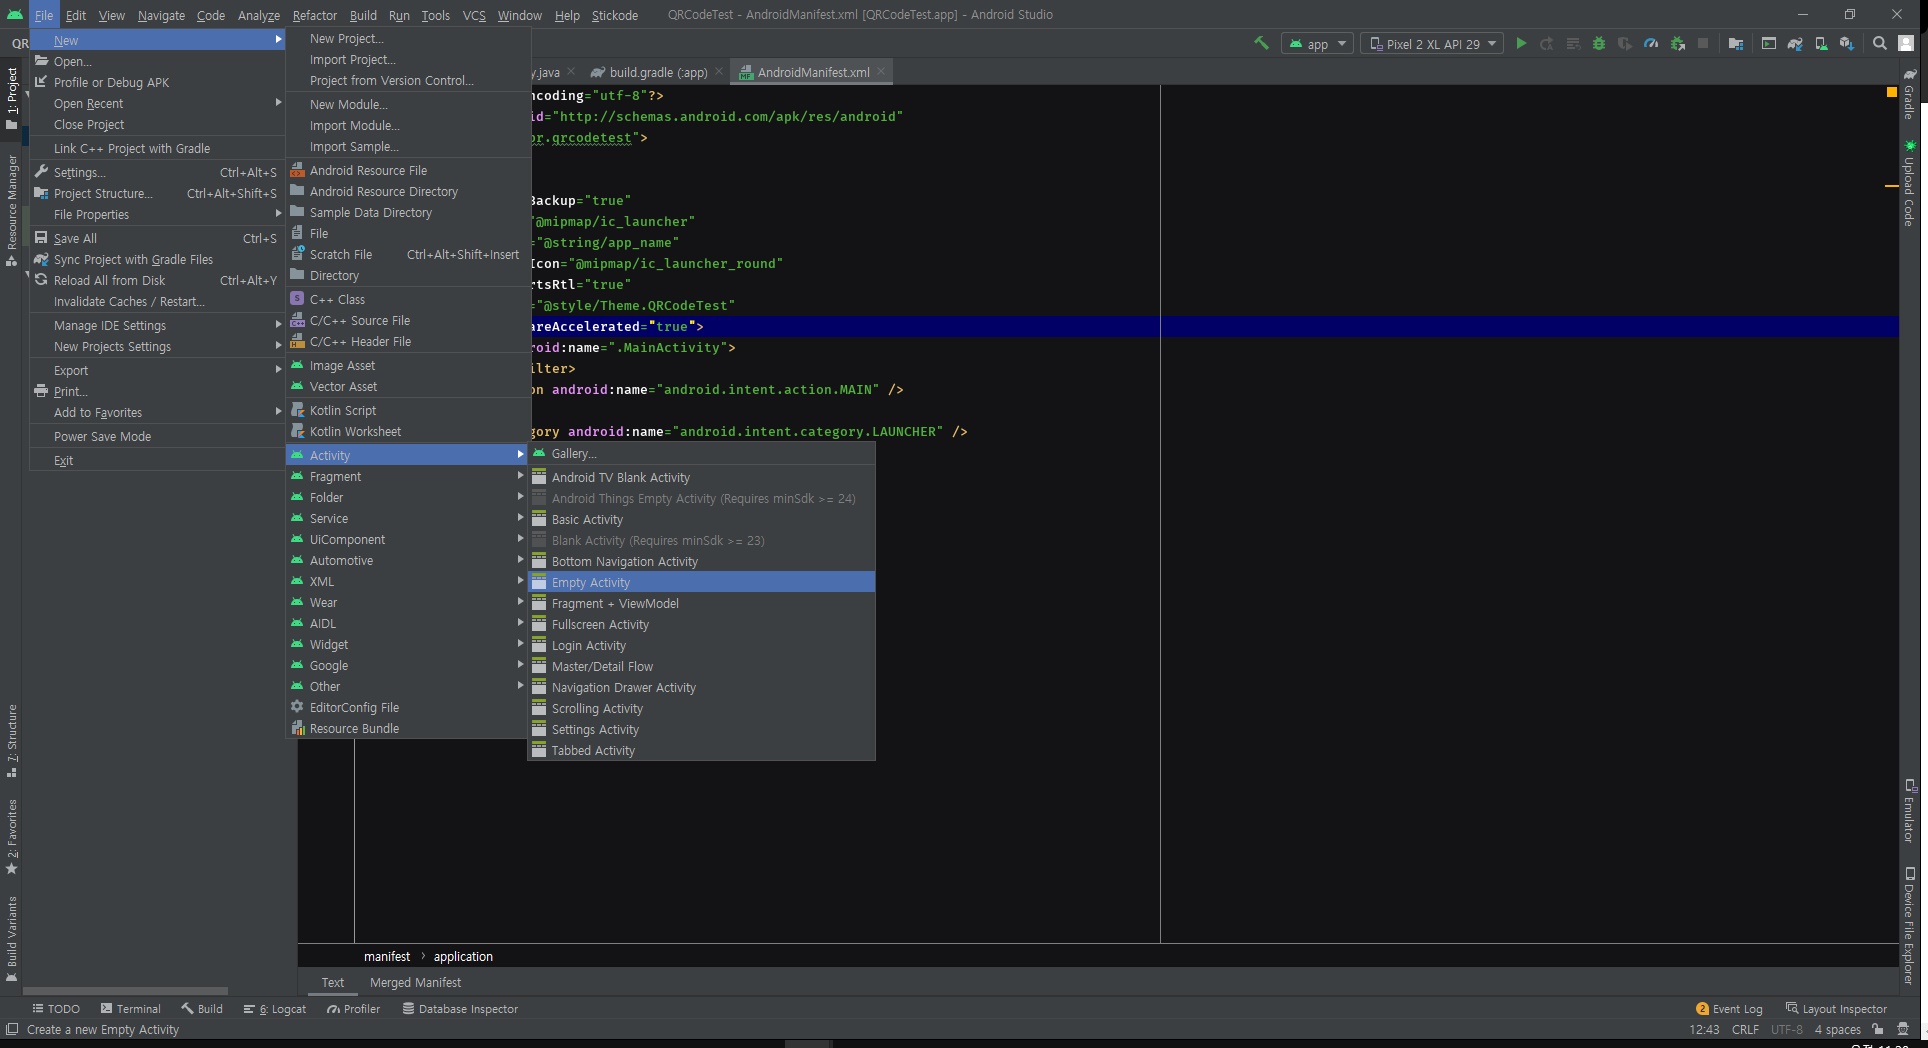Switch to the Merged Manifest tab

(x=415, y=982)
